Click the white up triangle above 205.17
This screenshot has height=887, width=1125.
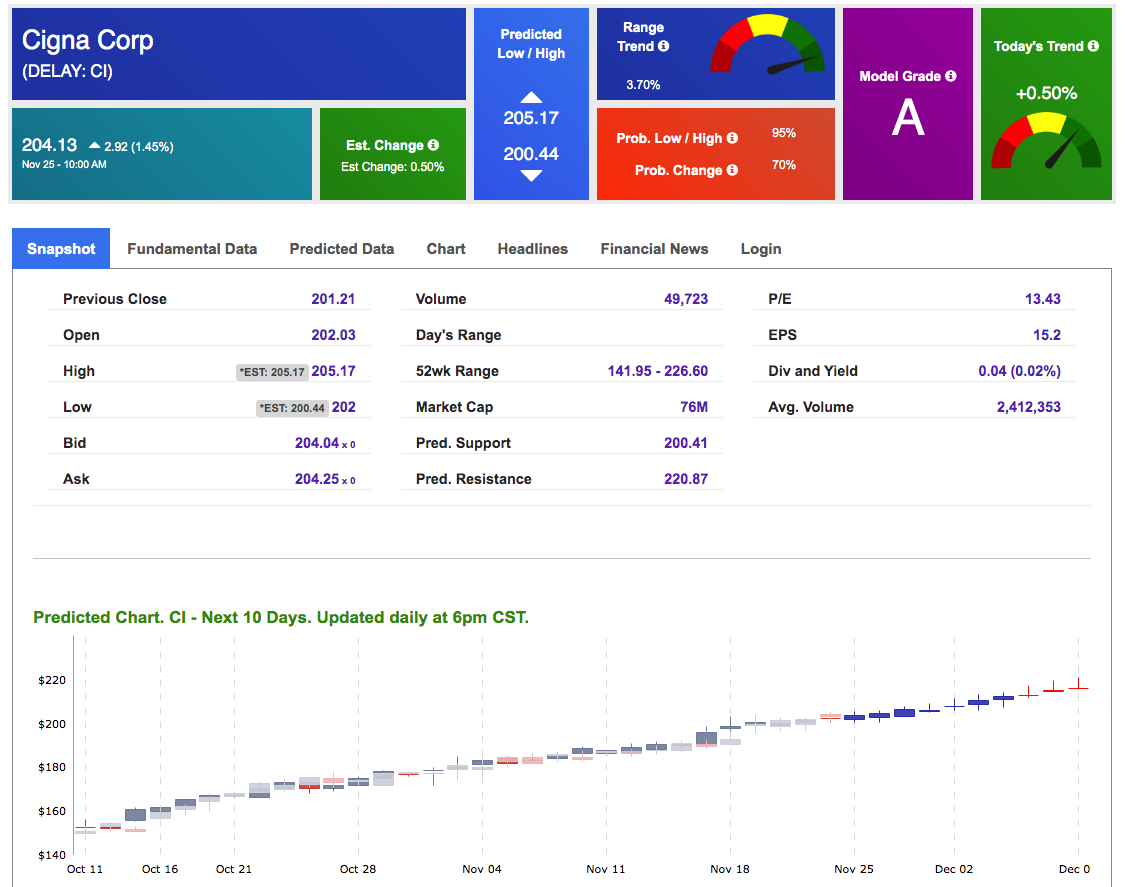[531, 98]
